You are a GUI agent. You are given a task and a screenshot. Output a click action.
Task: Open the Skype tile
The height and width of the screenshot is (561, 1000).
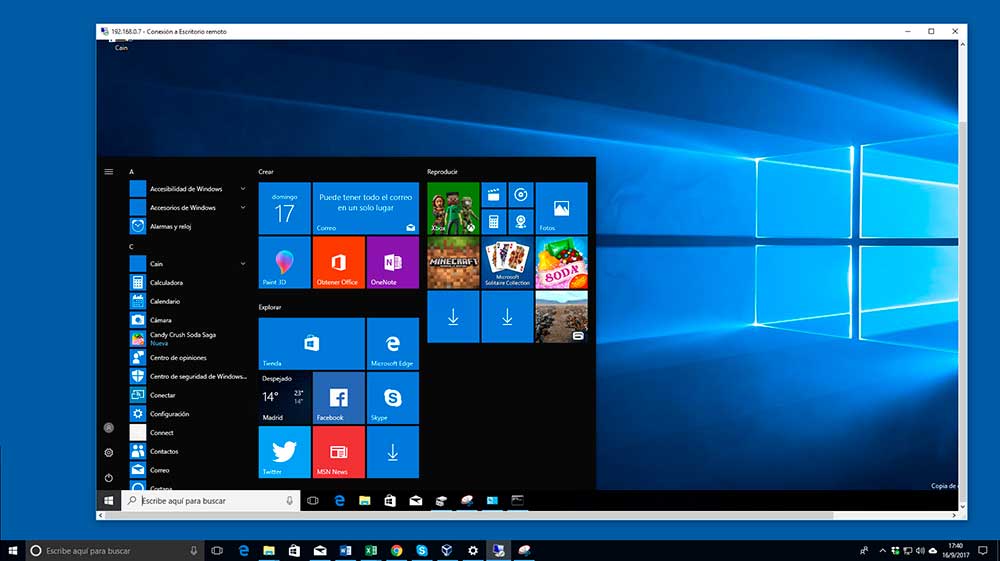(x=393, y=398)
